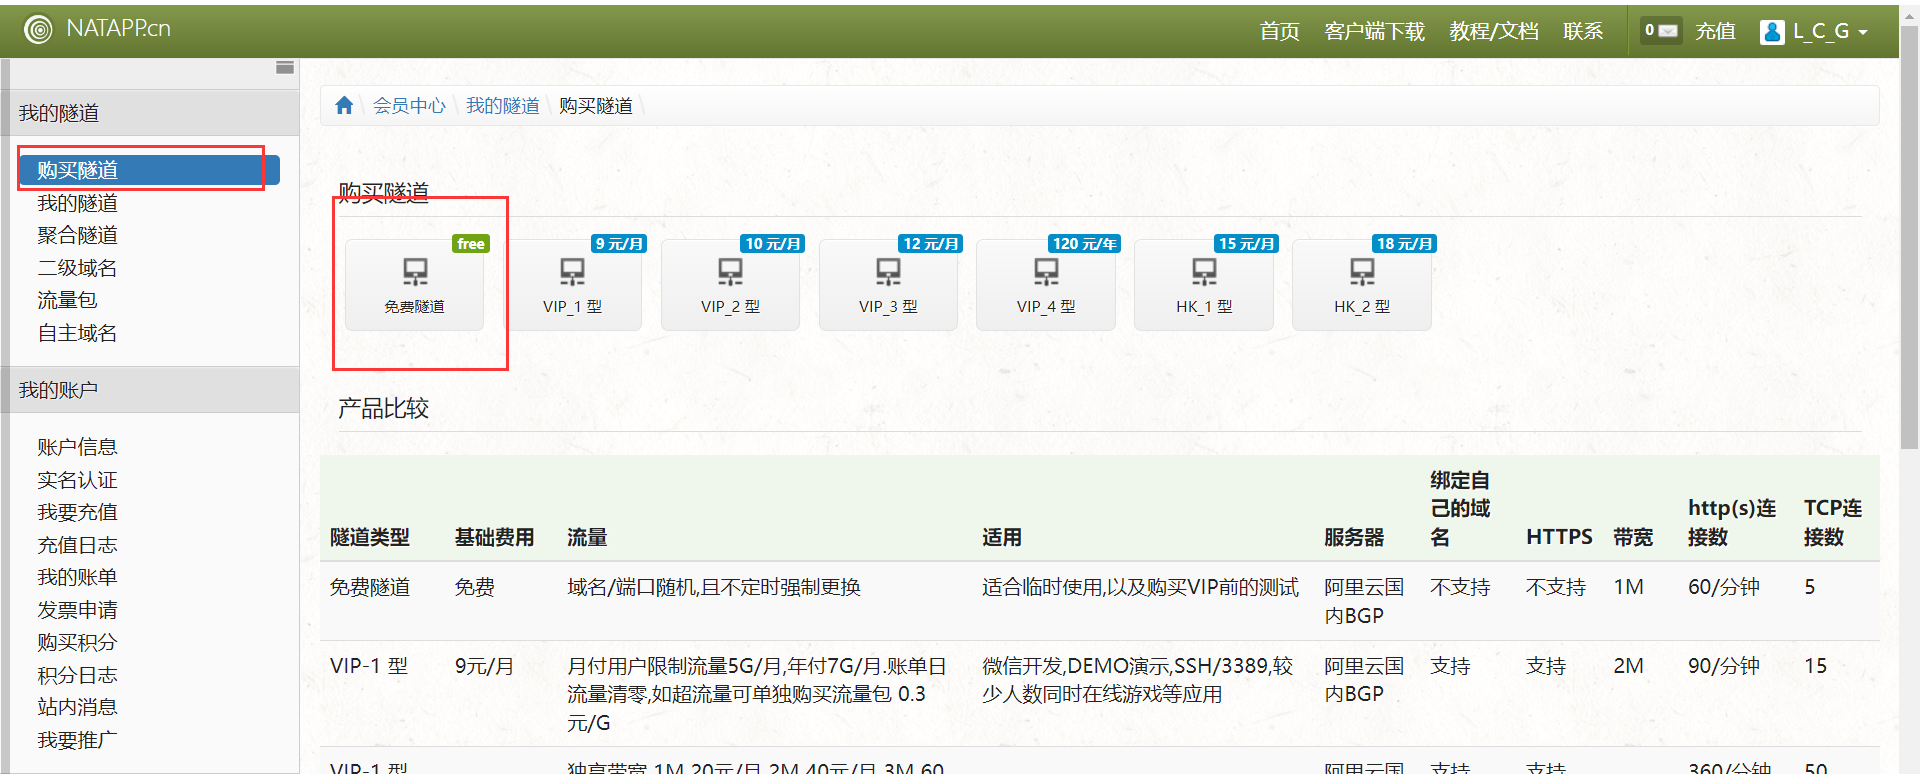Pick the VIP_2 型 tunnel option
Image resolution: width=1920 pixels, height=774 pixels.
pos(730,284)
